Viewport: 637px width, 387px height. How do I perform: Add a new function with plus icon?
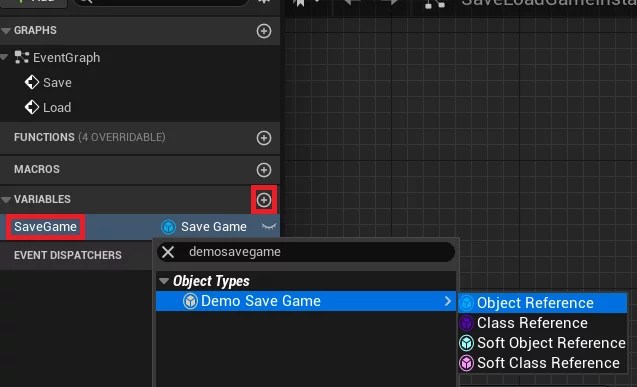point(264,138)
